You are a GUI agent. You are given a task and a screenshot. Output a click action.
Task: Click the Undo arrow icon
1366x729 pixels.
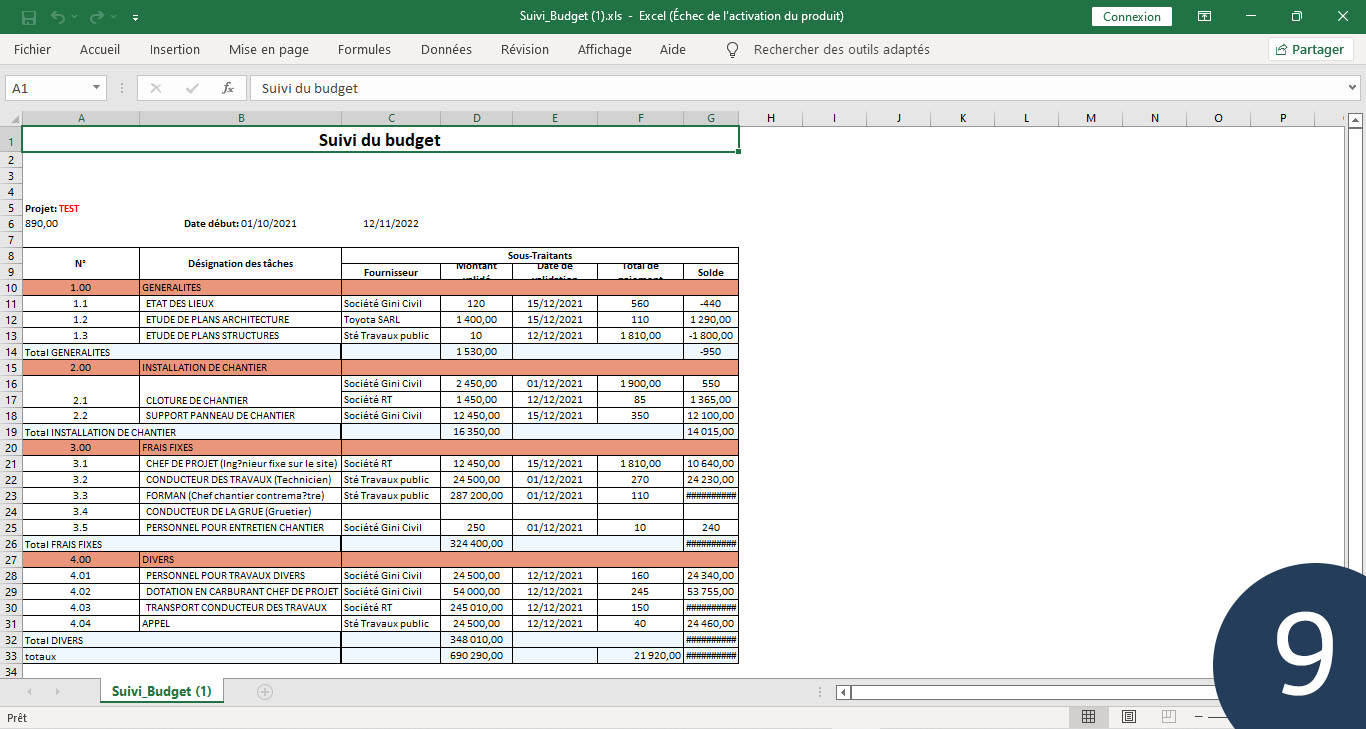tap(58, 17)
